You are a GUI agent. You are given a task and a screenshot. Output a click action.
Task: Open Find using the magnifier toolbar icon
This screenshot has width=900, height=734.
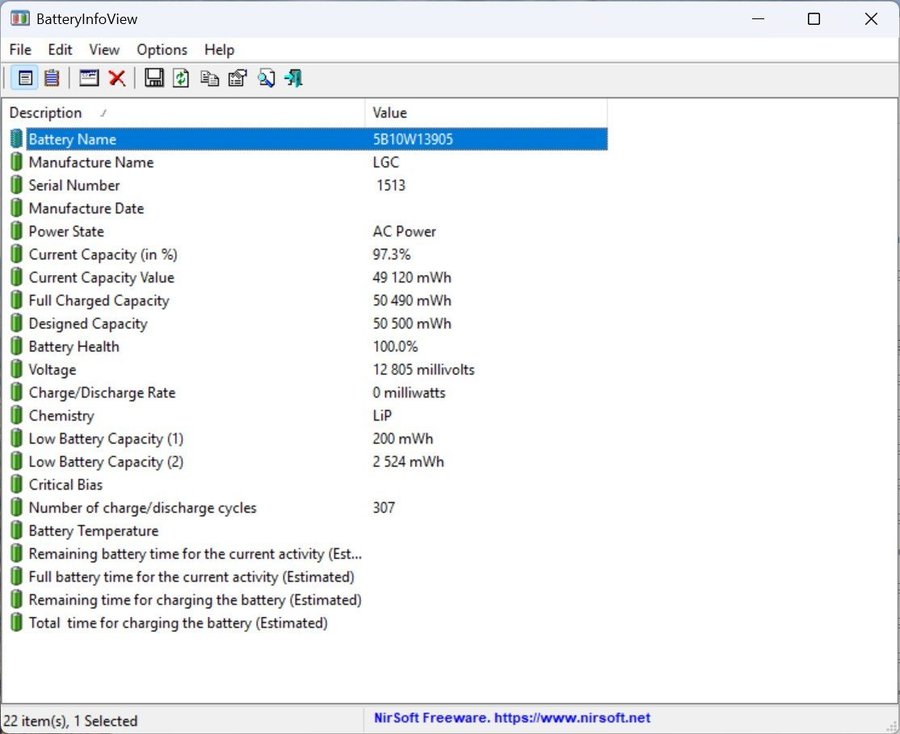click(x=266, y=78)
